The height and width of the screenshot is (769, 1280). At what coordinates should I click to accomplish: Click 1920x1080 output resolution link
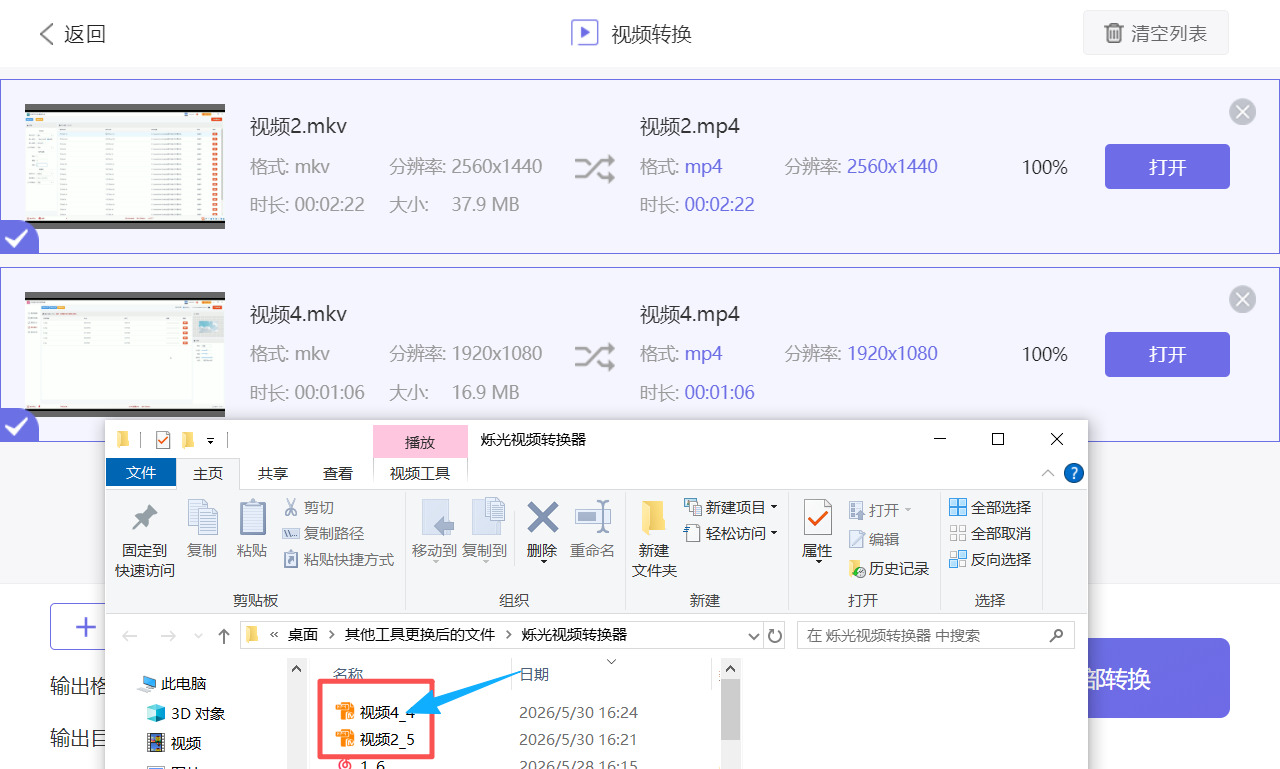[892, 354]
